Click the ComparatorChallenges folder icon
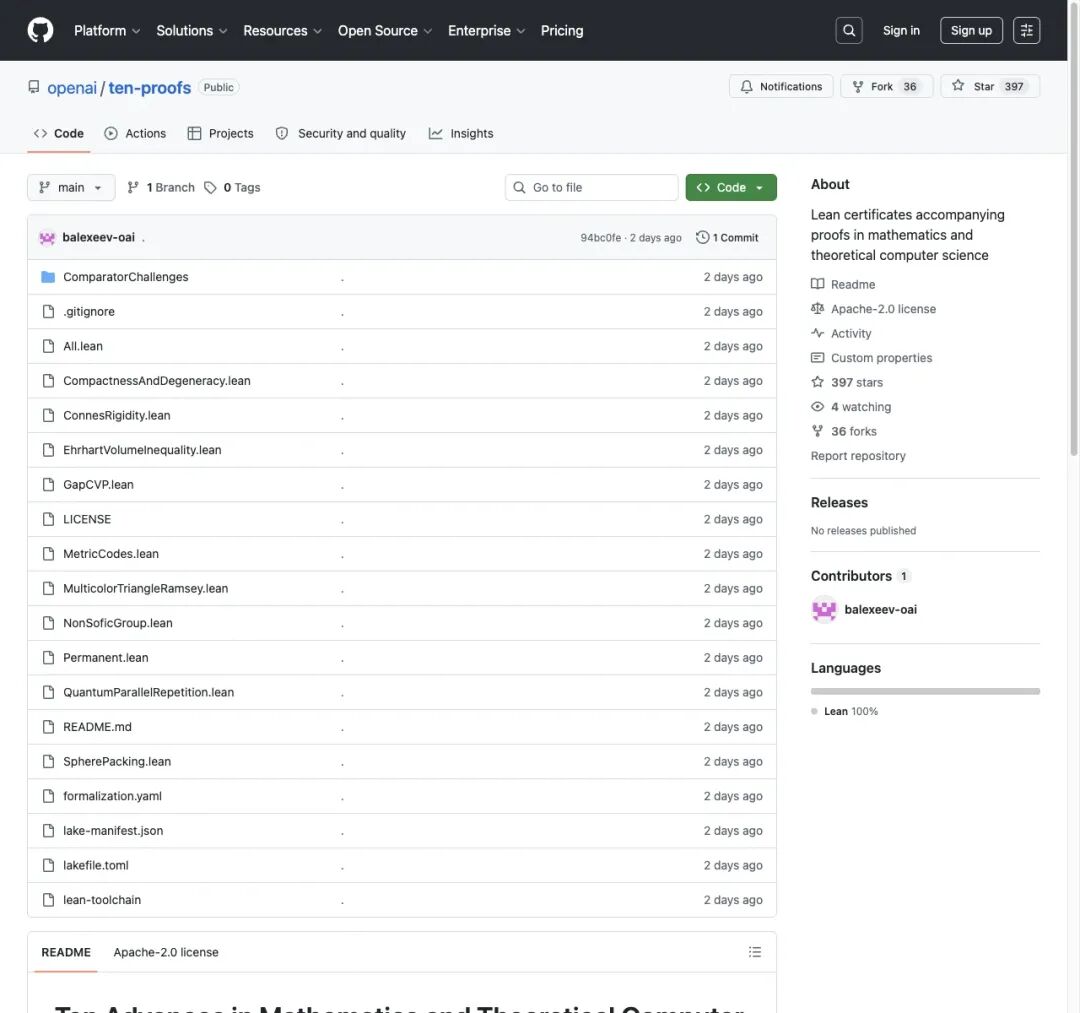1080x1013 pixels. pyautogui.click(x=48, y=277)
